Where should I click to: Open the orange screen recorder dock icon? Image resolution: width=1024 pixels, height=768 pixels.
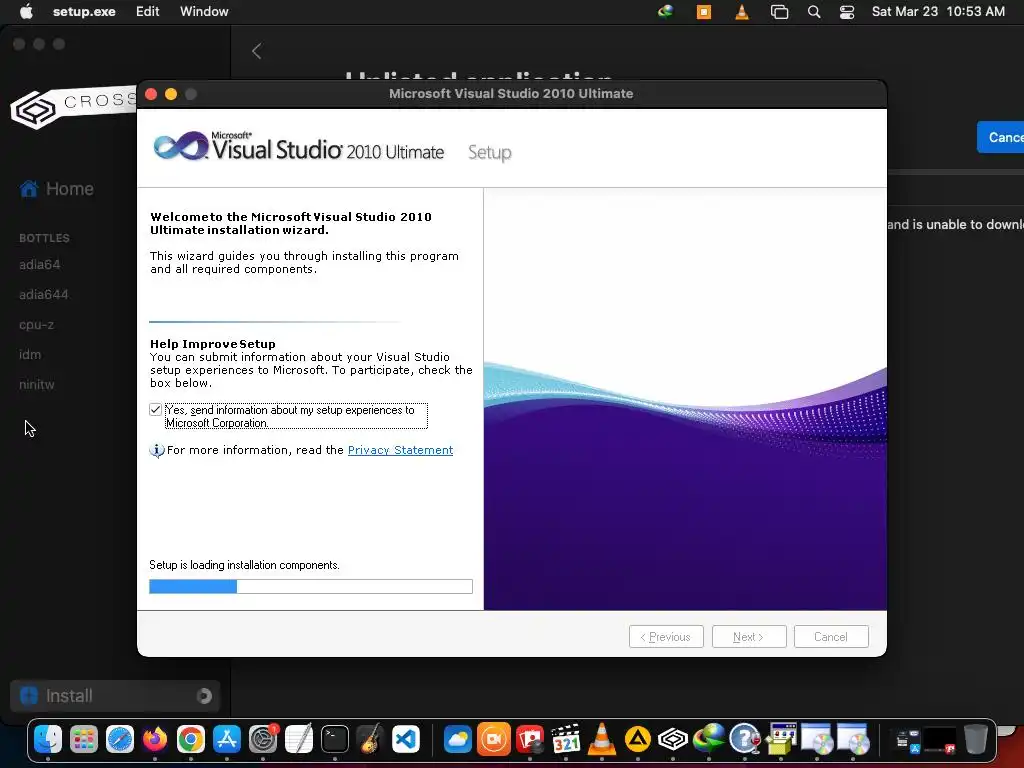coord(494,740)
